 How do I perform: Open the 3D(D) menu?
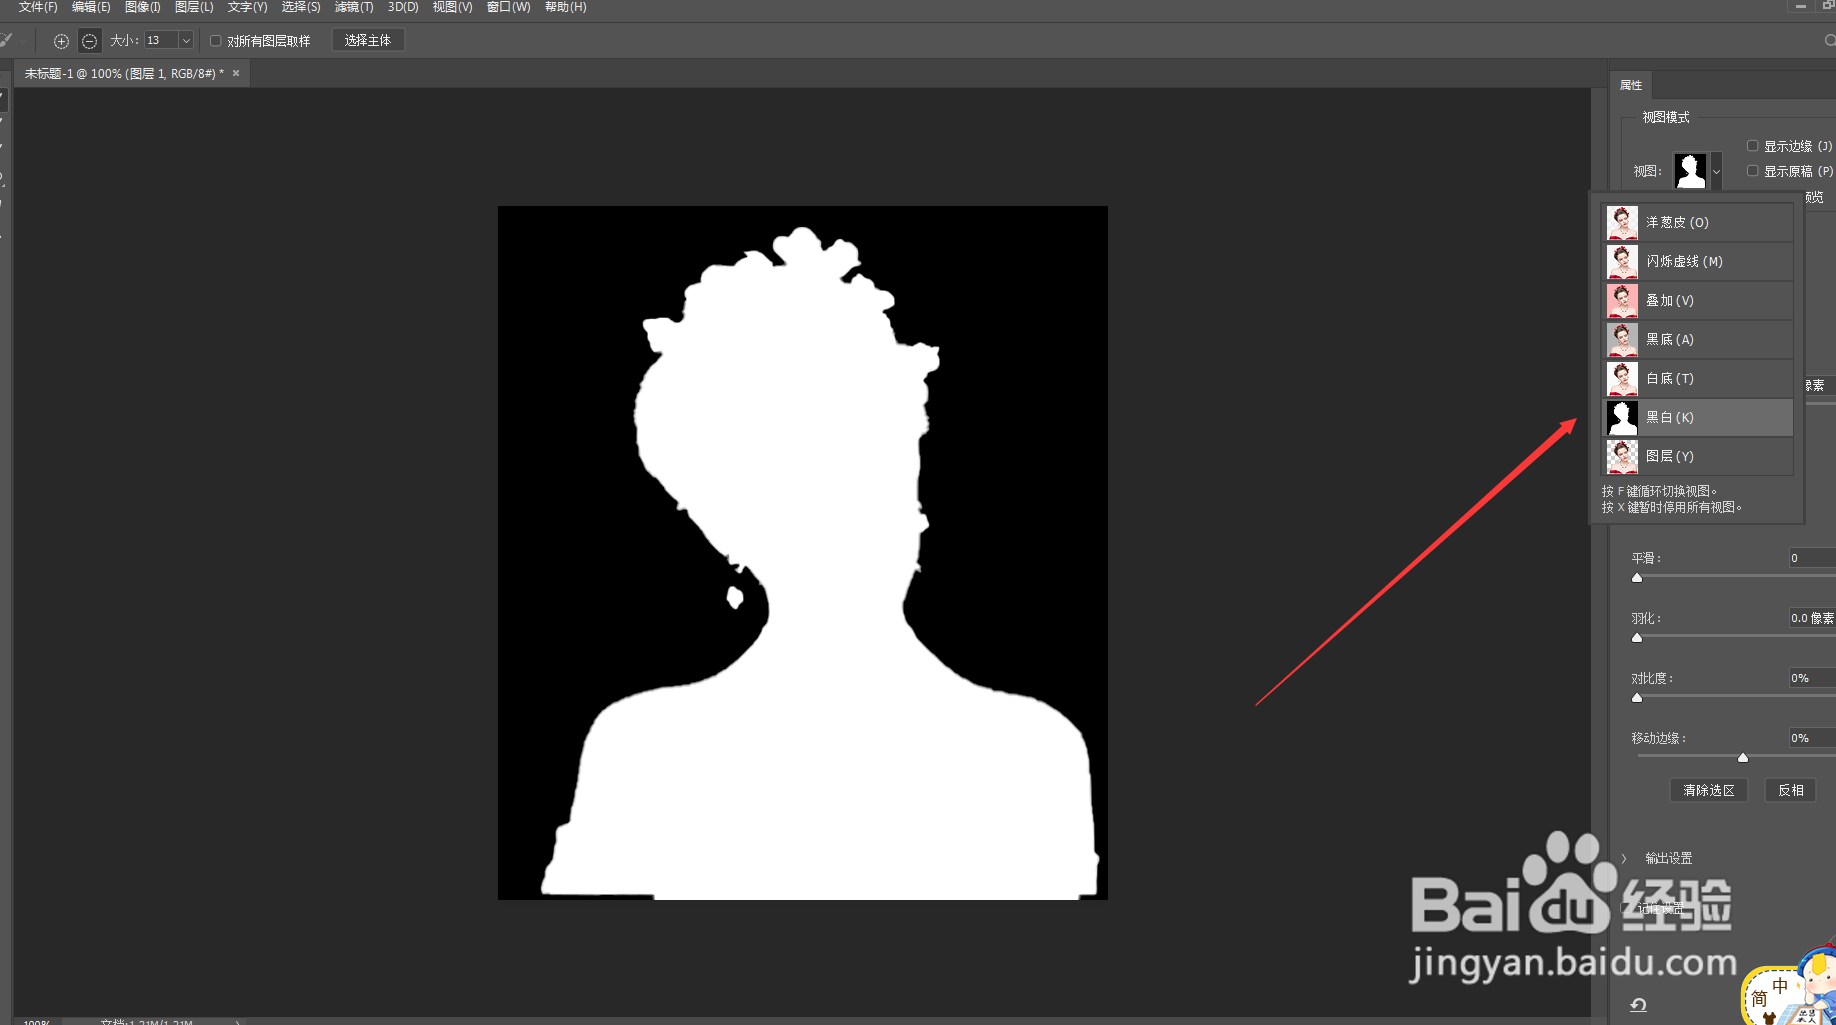pos(403,7)
